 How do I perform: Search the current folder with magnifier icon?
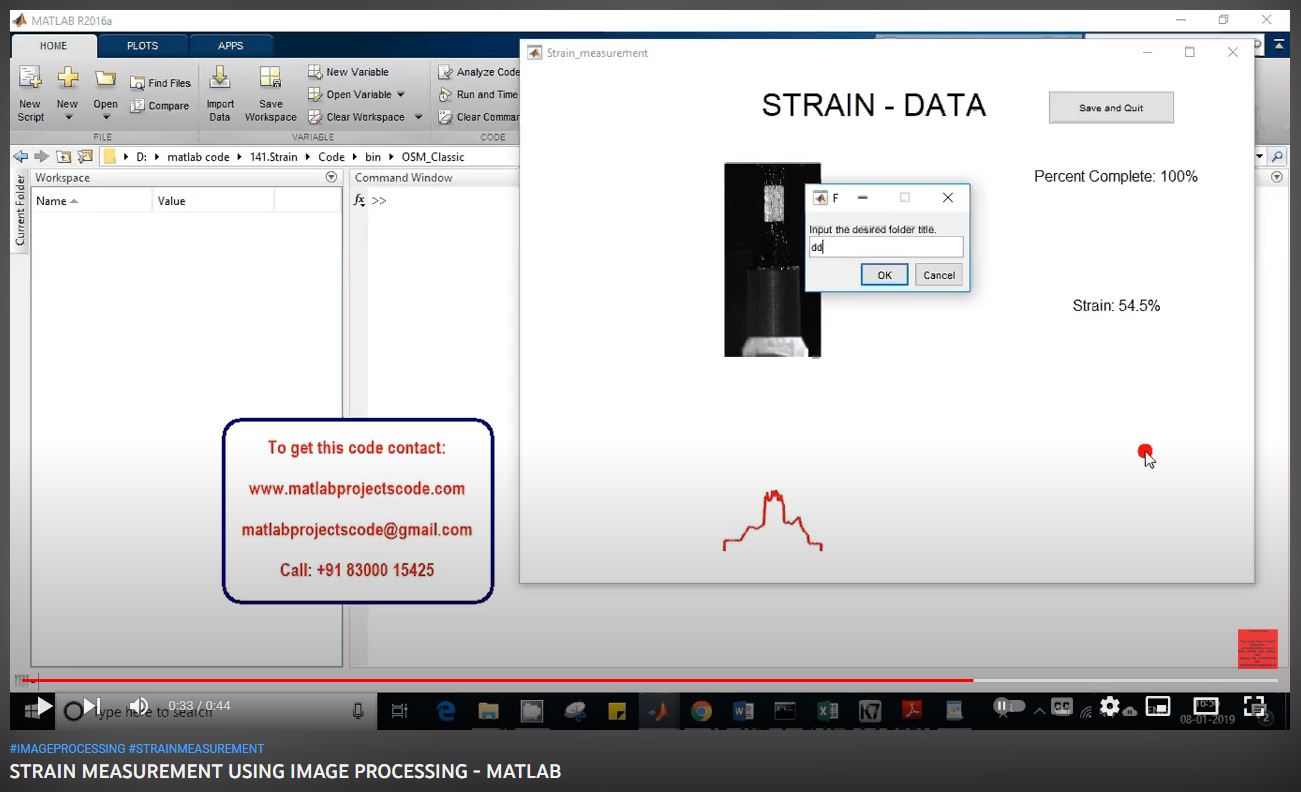coord(1277,157)
